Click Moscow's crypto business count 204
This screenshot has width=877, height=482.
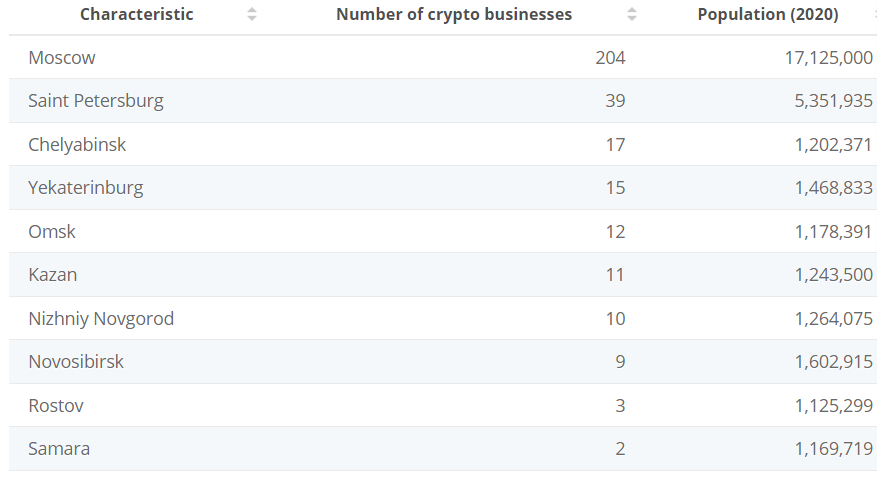[610, 58]
